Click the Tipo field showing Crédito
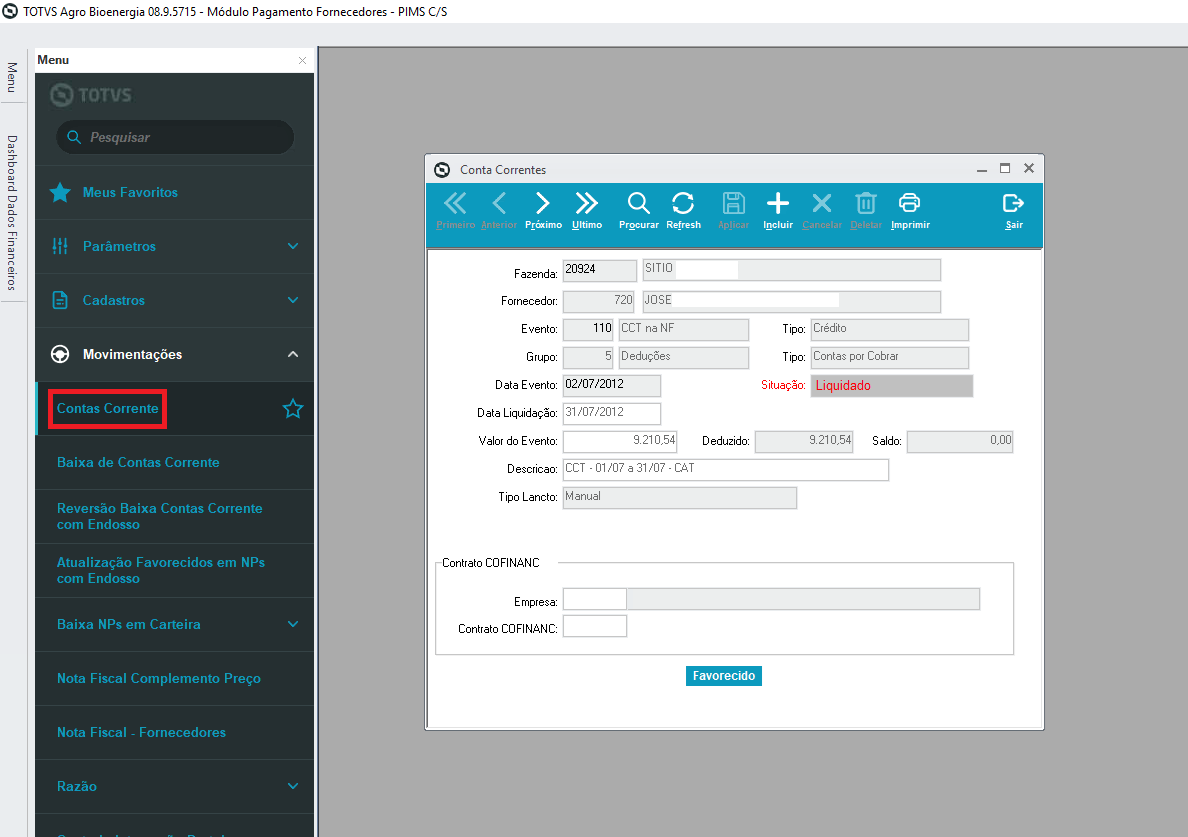The width and height of the screenshot is (1188, 837). 889,329
